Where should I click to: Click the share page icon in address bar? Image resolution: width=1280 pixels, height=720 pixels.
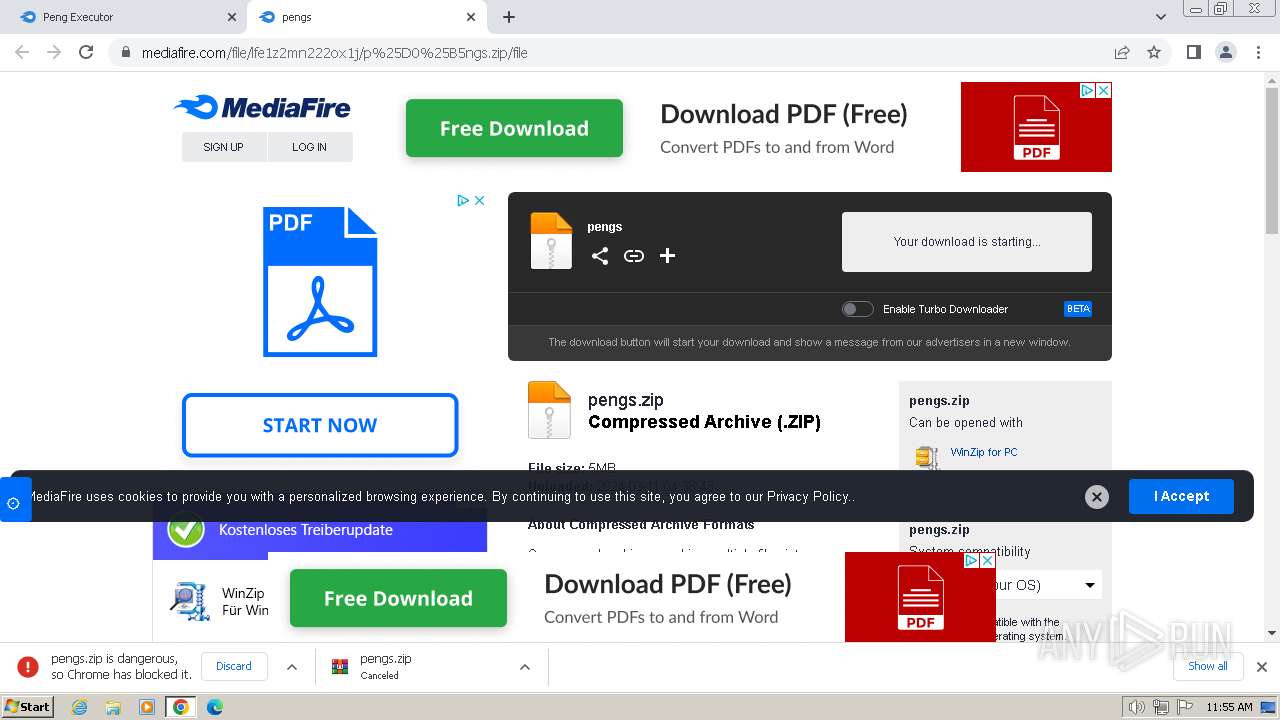coord(1122,52)
